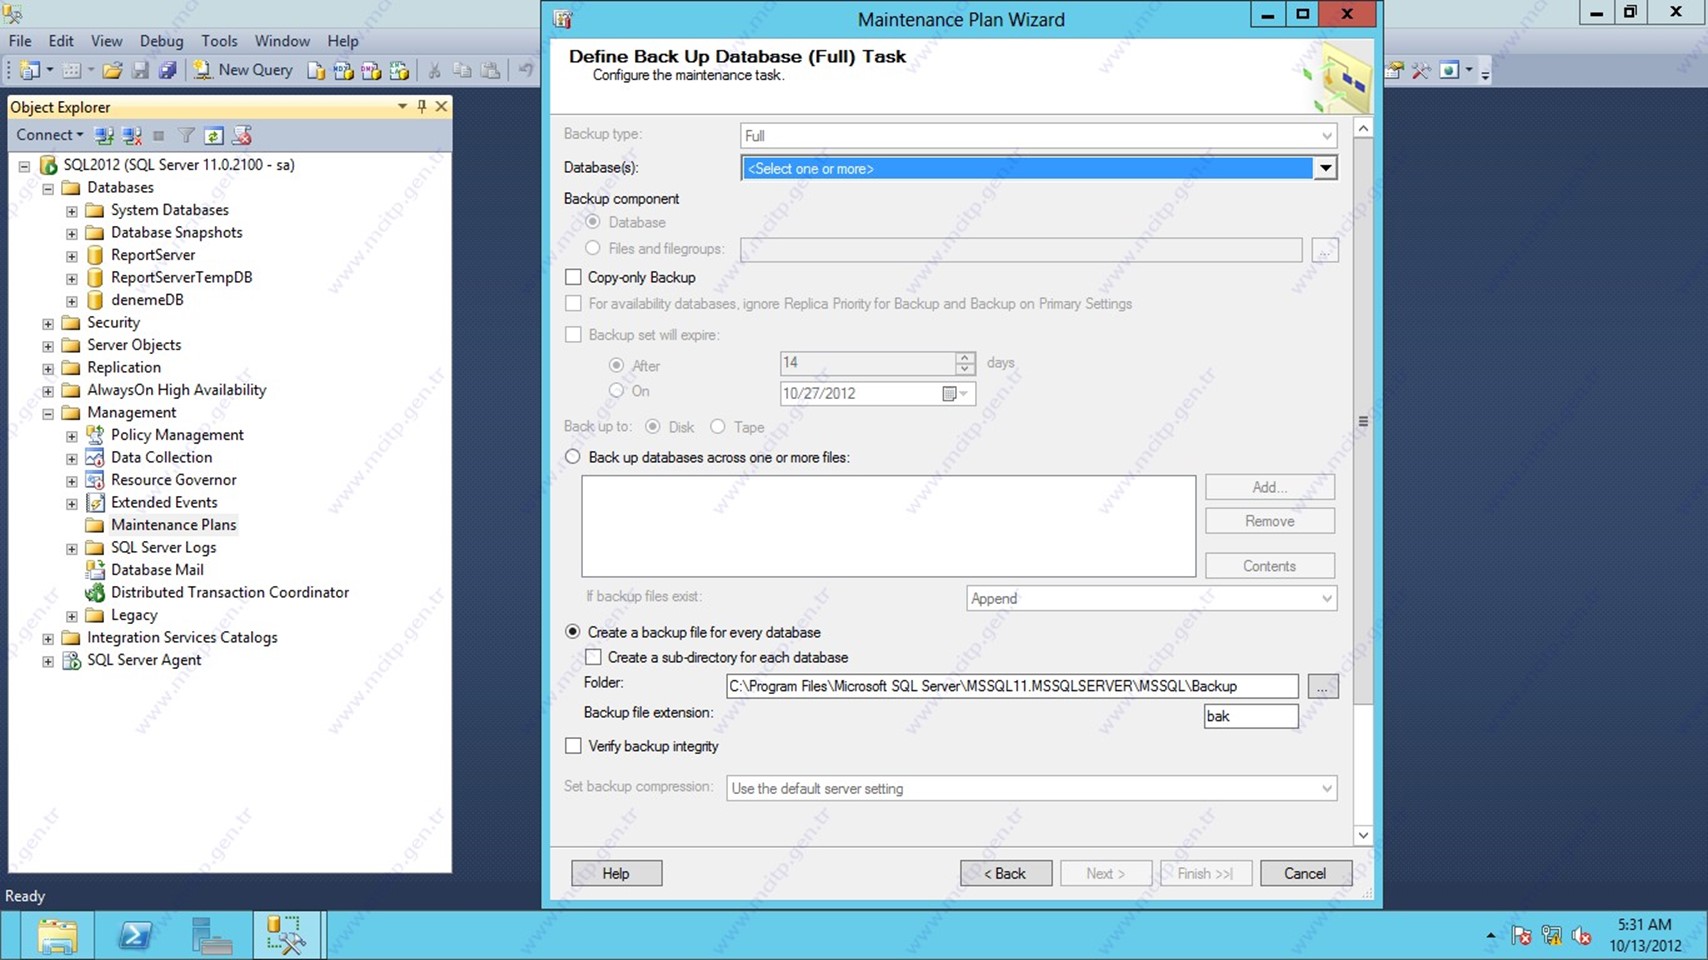Screen dimensions: 1708x960
Task: Select Create a backup file for every database
Action: click(x=573, y=632)
